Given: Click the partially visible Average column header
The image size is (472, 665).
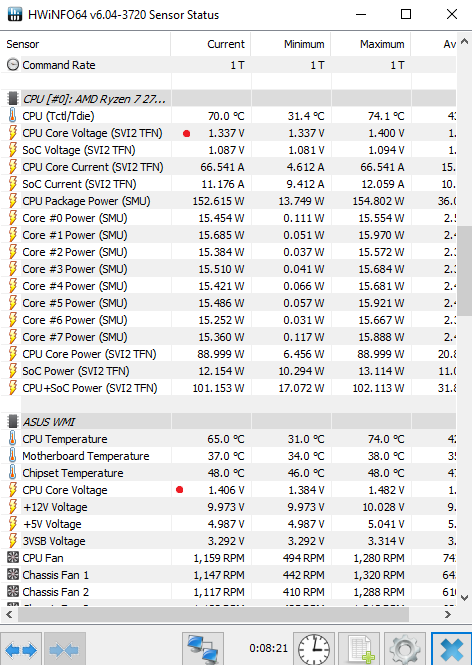Looking at the screenshot, I should tap(434, 44).
